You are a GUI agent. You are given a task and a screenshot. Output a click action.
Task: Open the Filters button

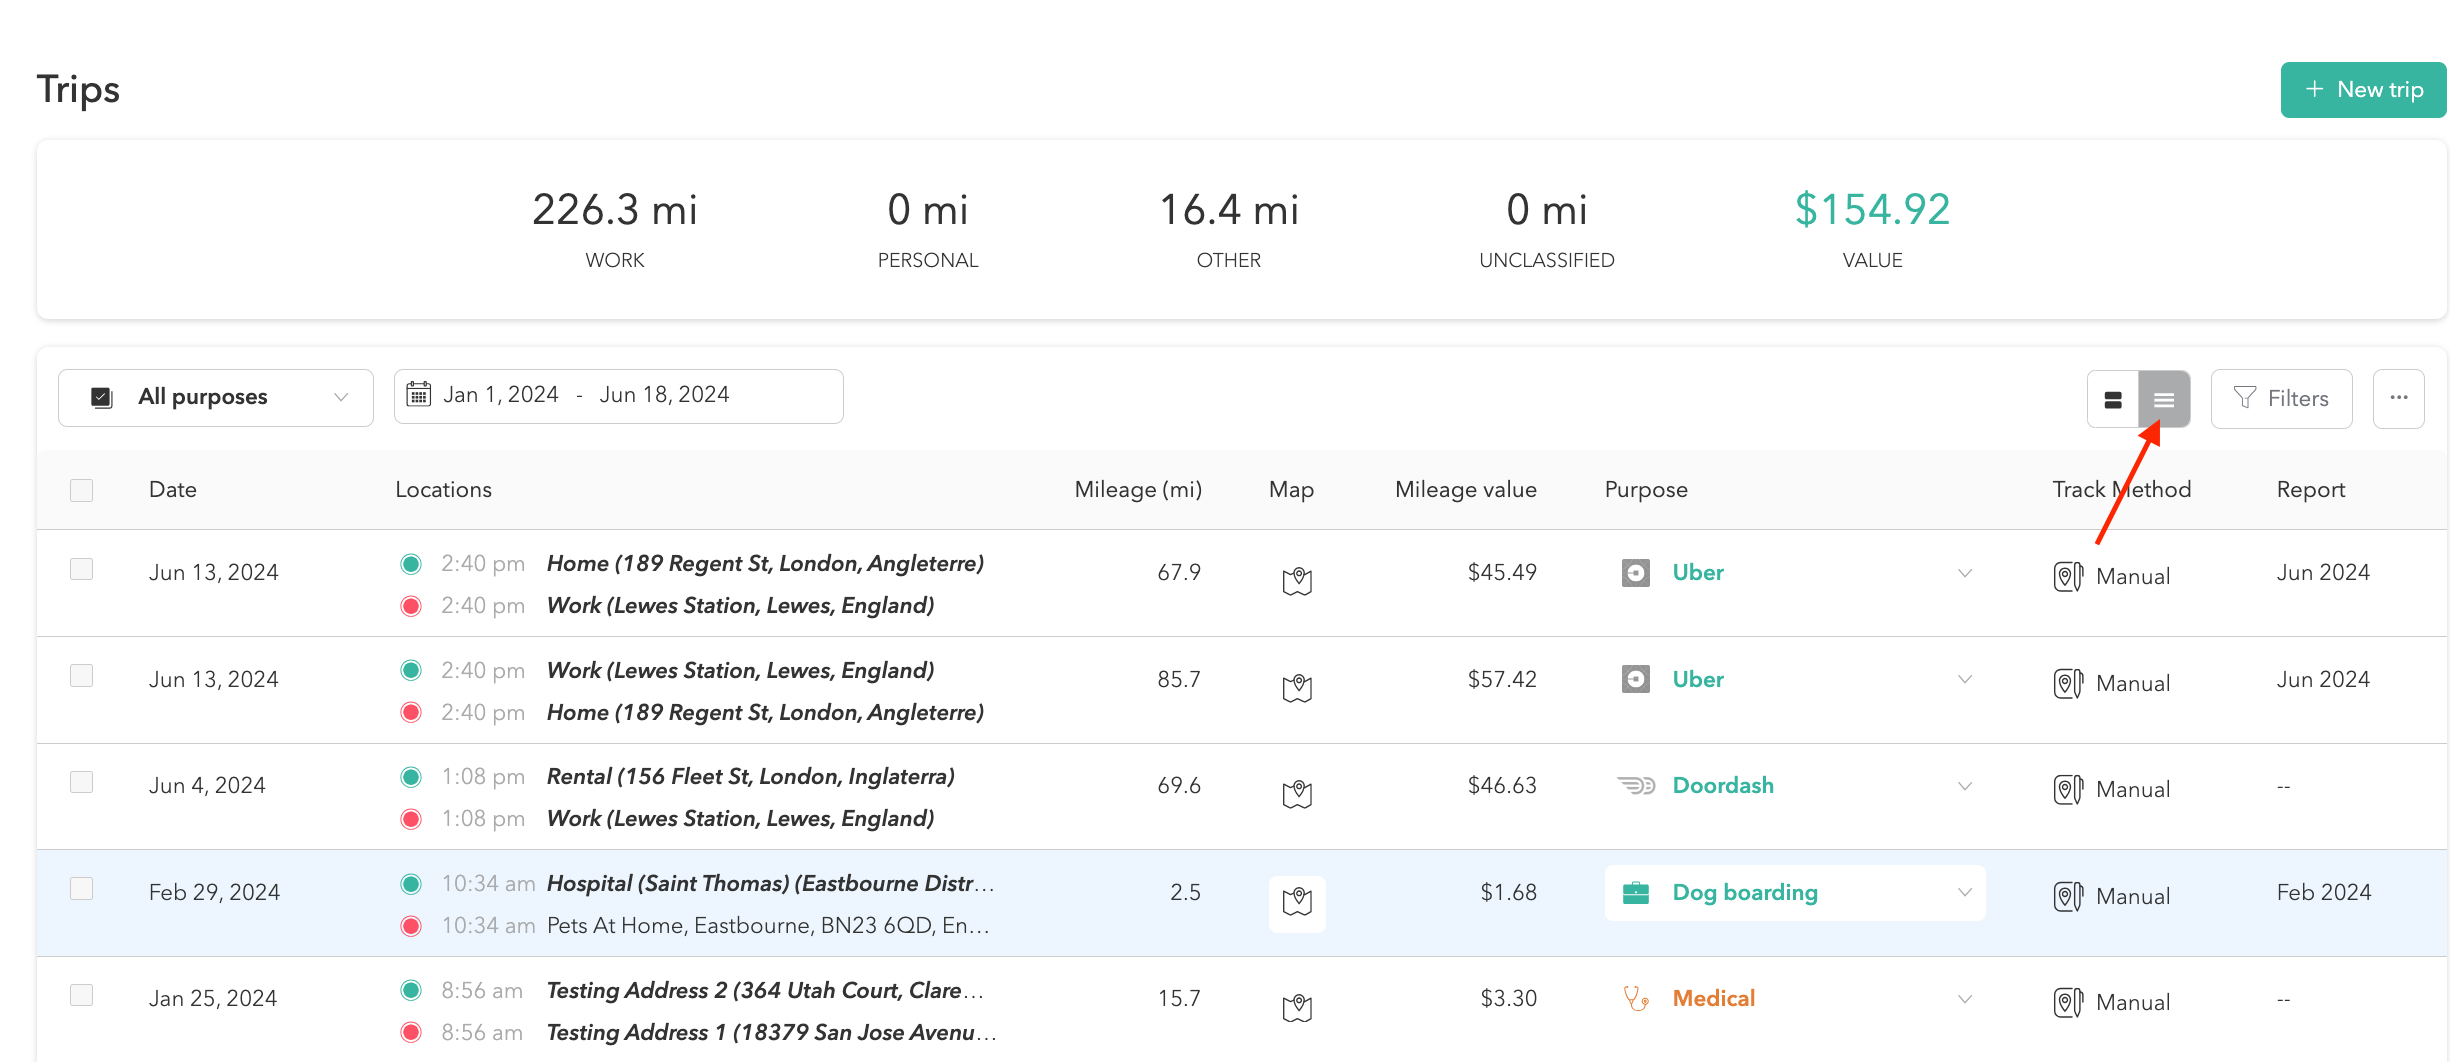pos(2281,398)
